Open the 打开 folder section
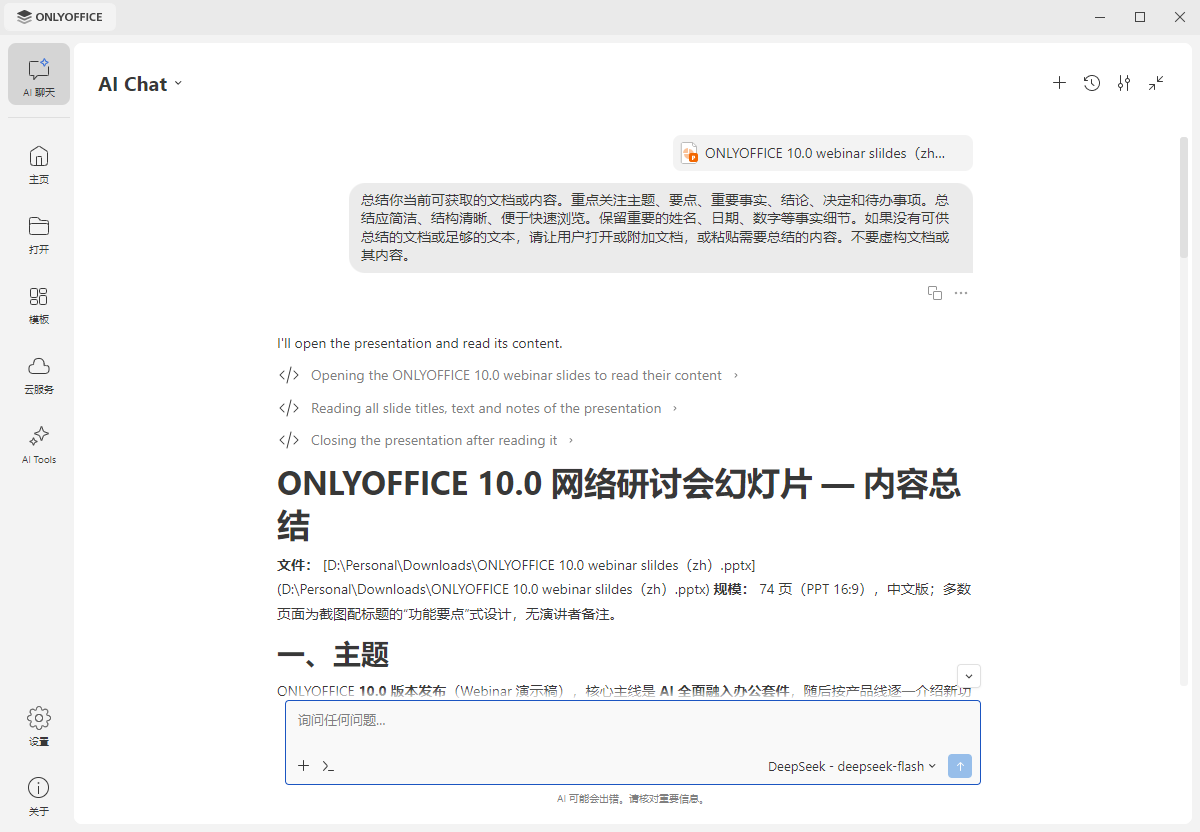This screenshot has height=832, width=1200. coord(39,234)
